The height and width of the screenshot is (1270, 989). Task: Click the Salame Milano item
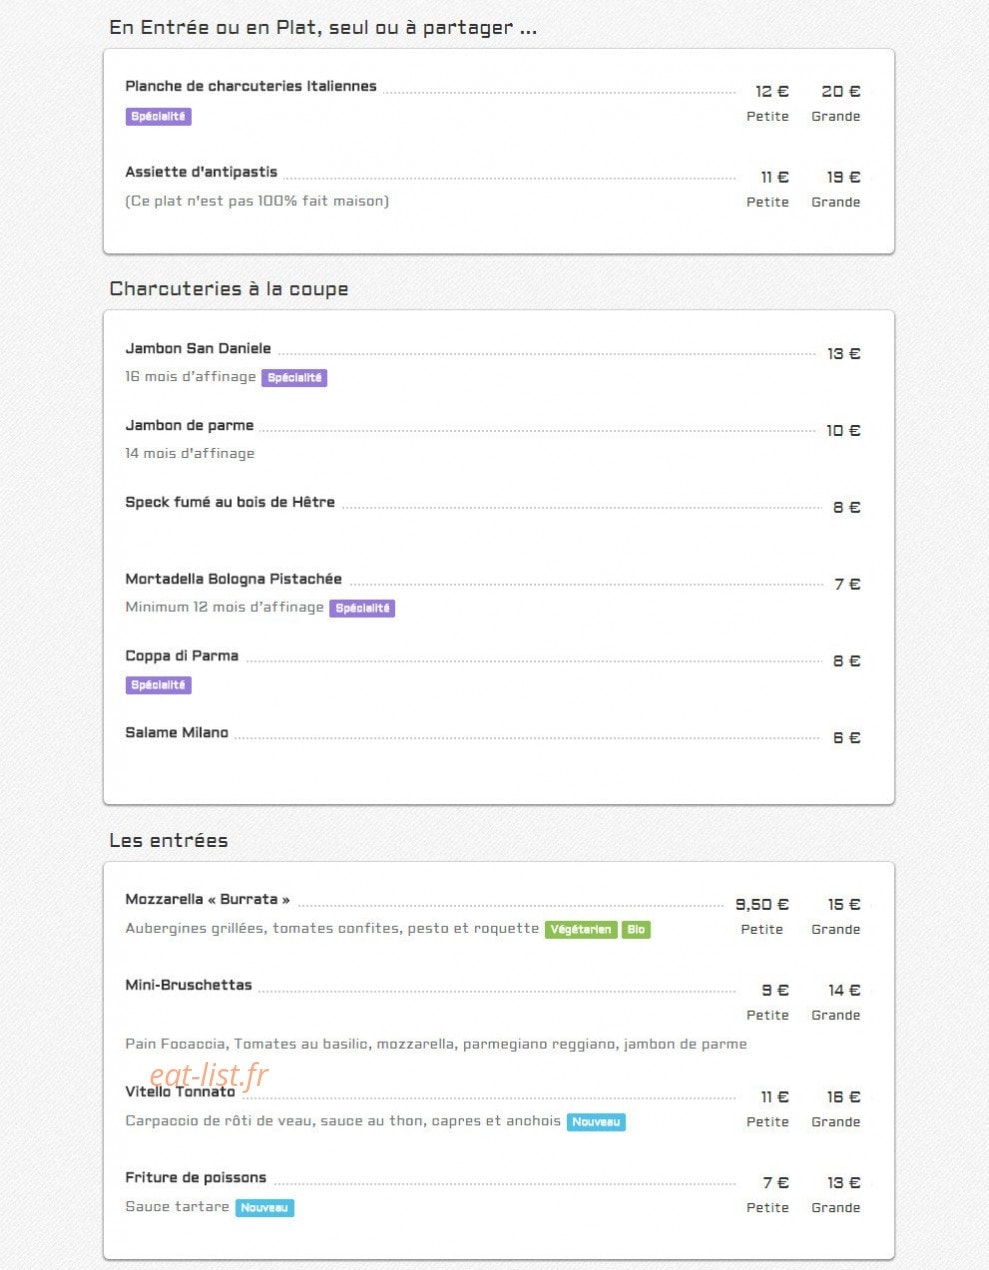177,732
